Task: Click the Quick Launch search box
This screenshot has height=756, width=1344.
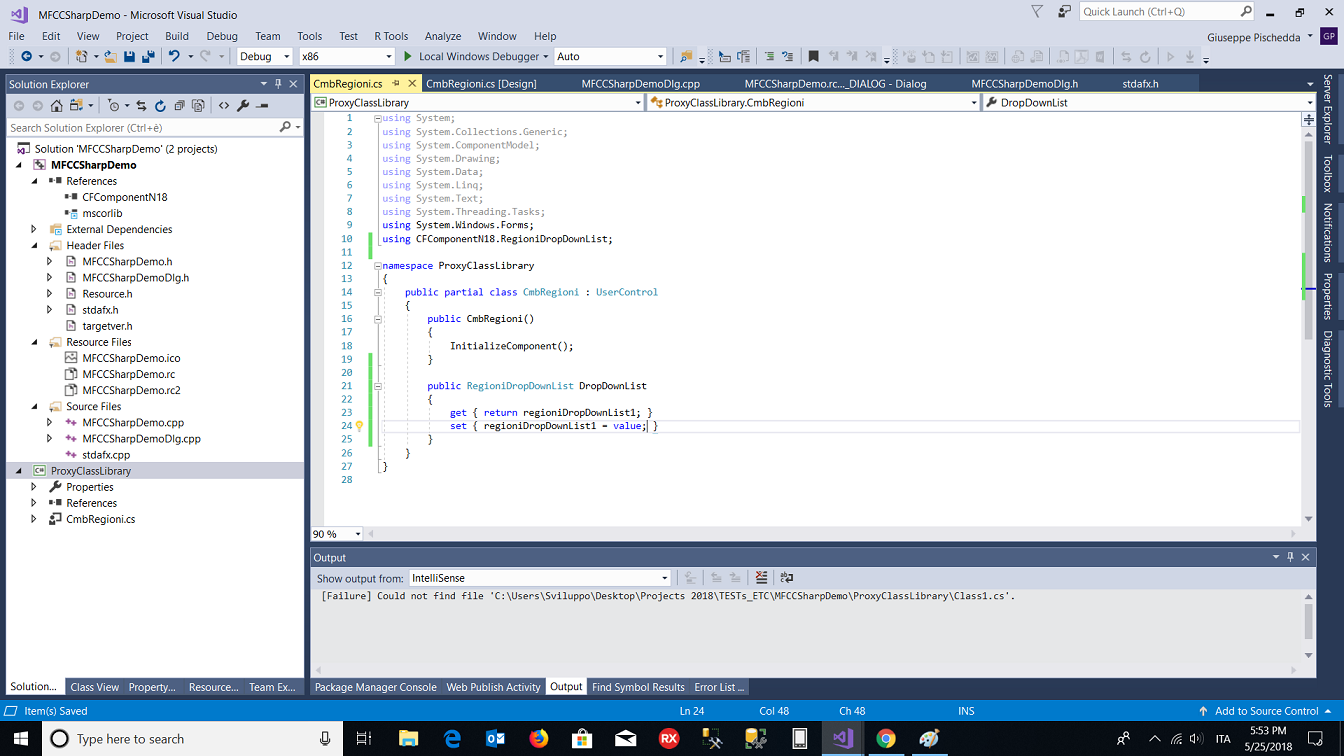Action: 1167,12
